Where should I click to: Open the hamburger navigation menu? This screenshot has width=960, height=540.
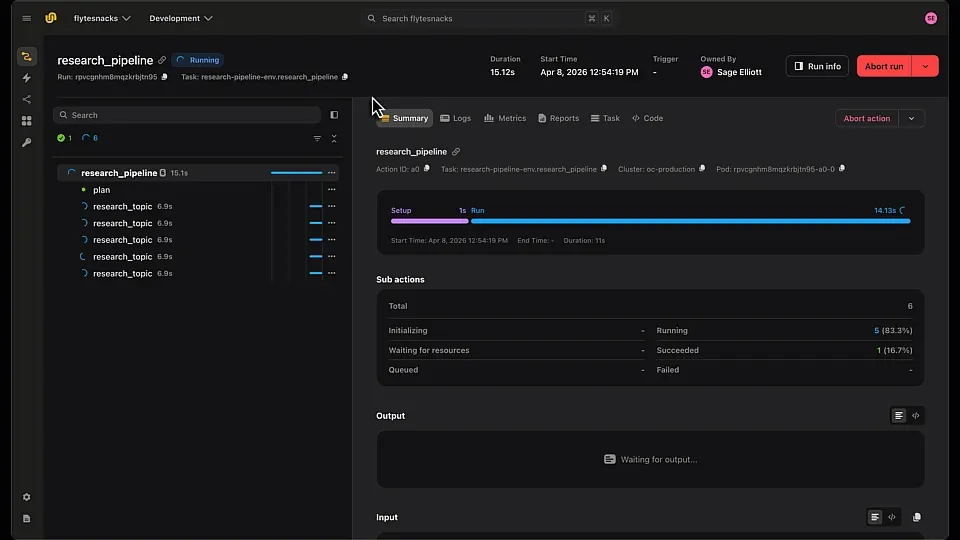coord(26,18)
